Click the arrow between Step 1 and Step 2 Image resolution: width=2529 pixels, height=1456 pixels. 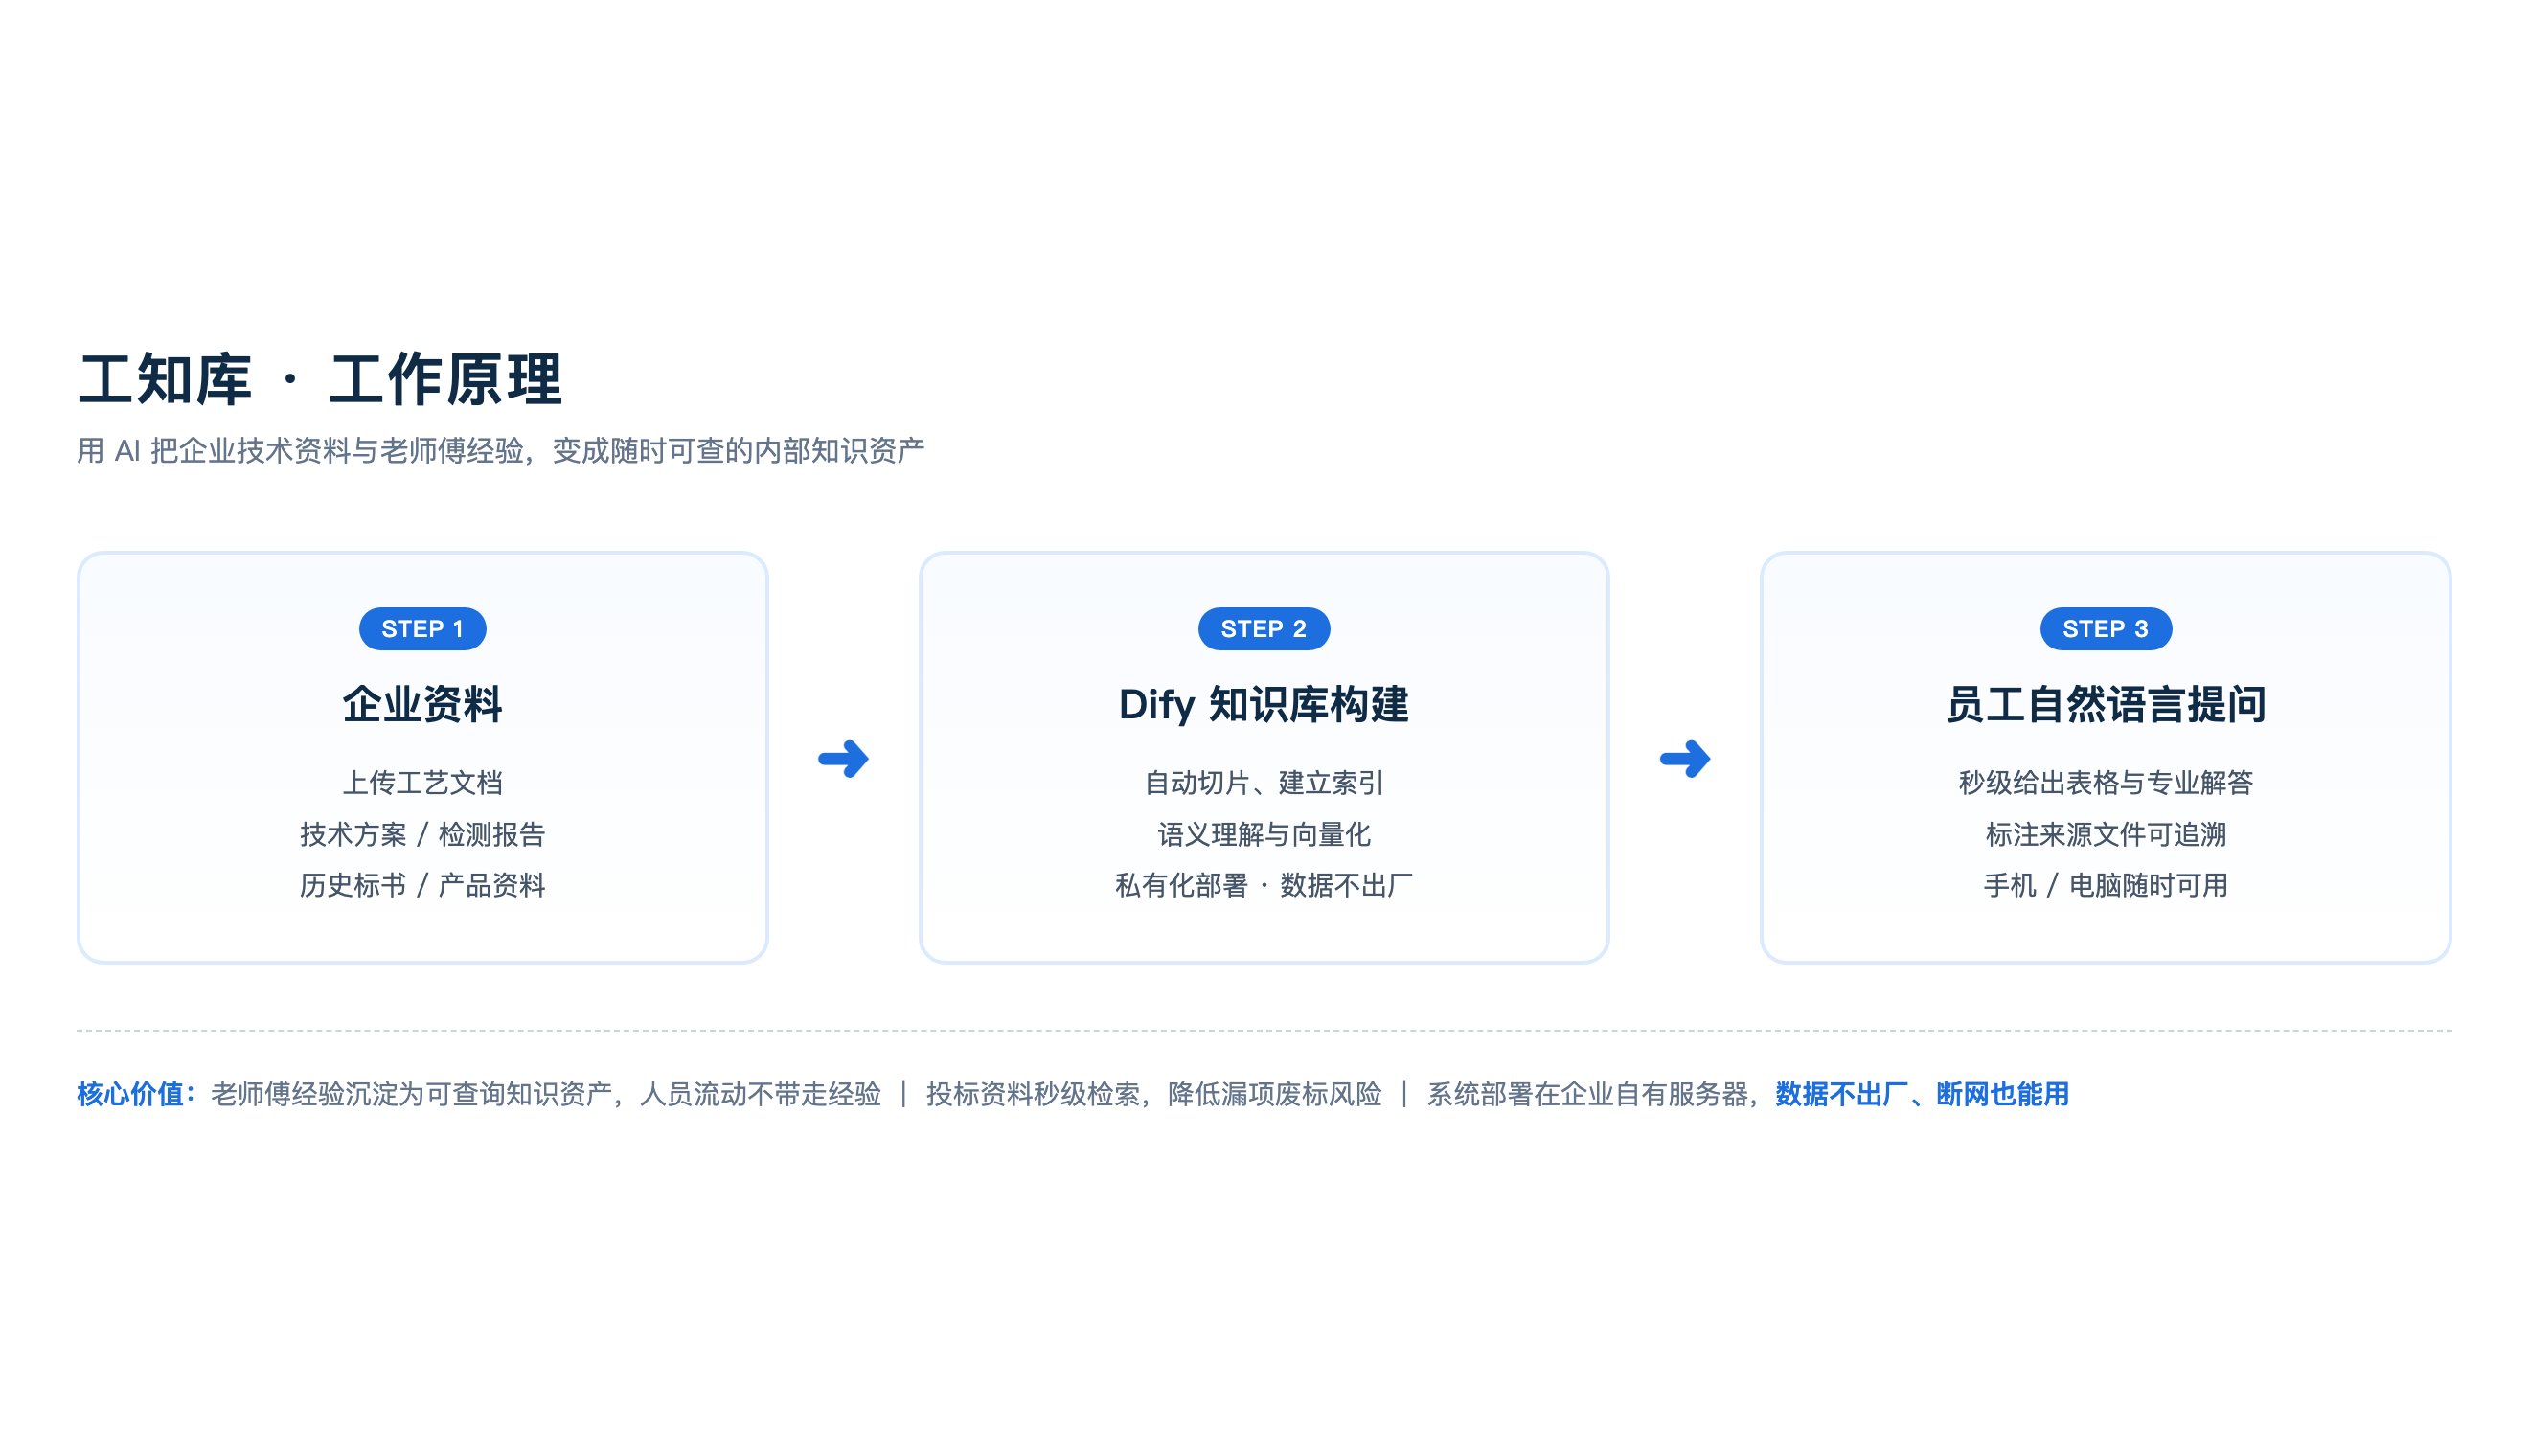pyautogui.click(x=843, y=758)
